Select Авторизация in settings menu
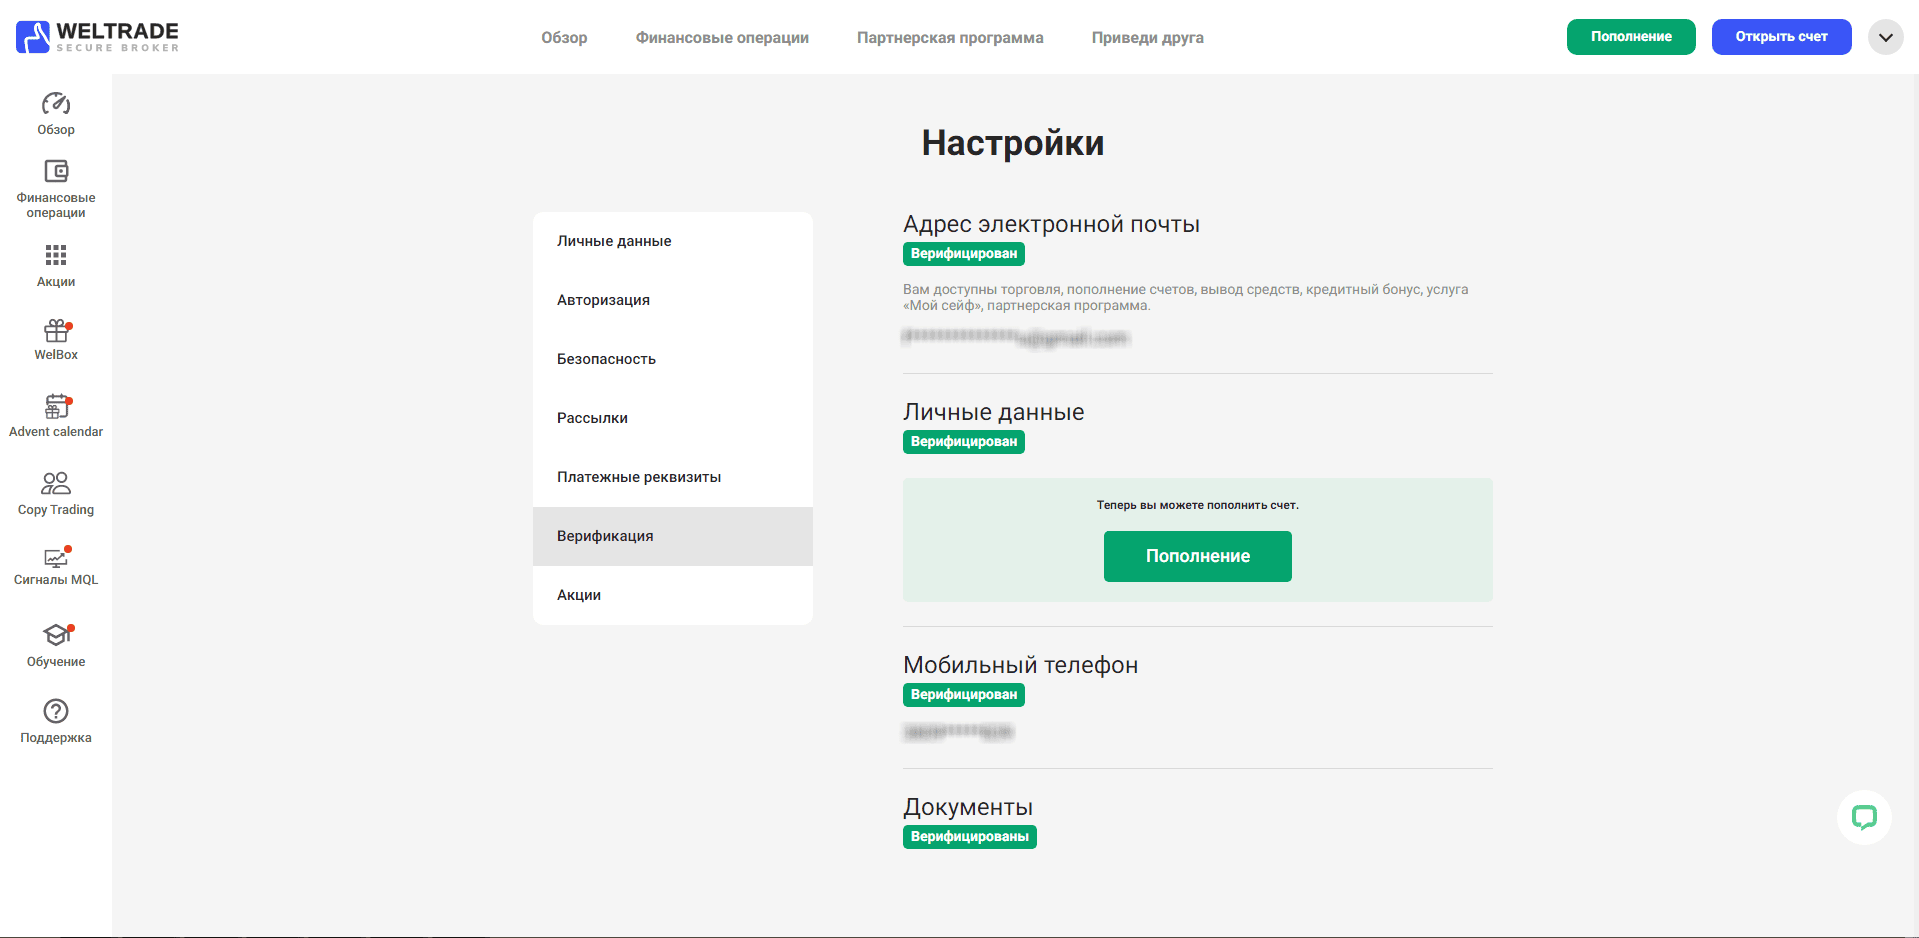Viewport: 1919px width, 938px height. click(673, 300)
